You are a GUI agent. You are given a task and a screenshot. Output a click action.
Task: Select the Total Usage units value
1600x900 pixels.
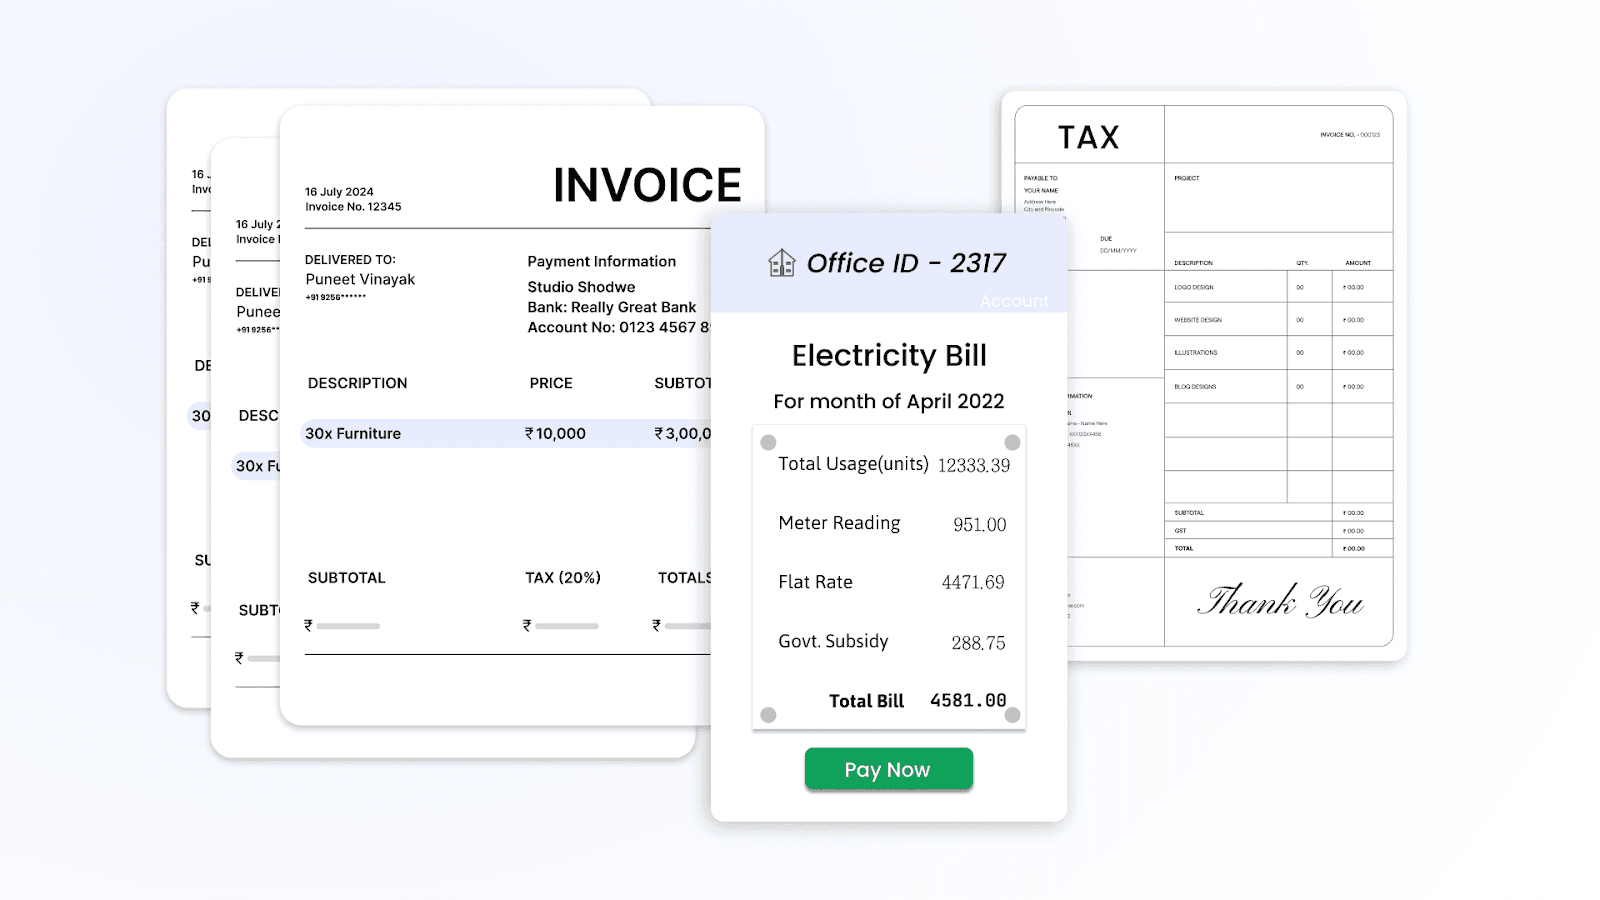[973, 465]
